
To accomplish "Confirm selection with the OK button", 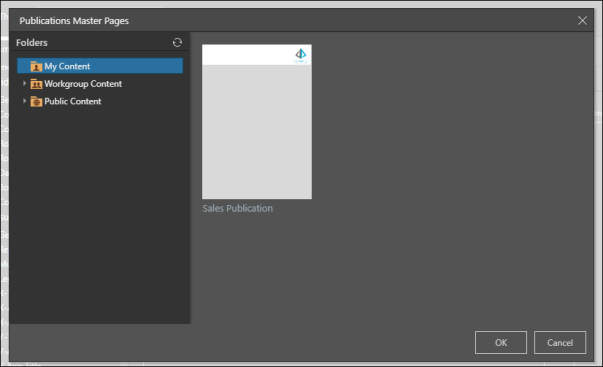I will pos(501,342).
